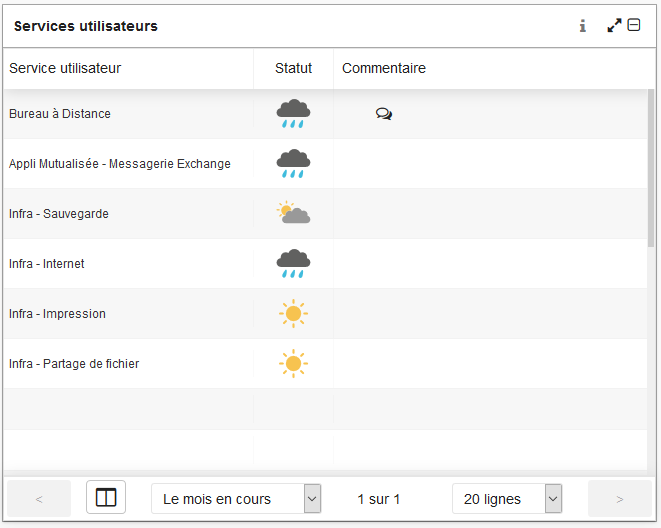This screenshot has width=661, height=528.
Task: Open the 'Le mois en cours' period dropdown
Action: (236, 499)
